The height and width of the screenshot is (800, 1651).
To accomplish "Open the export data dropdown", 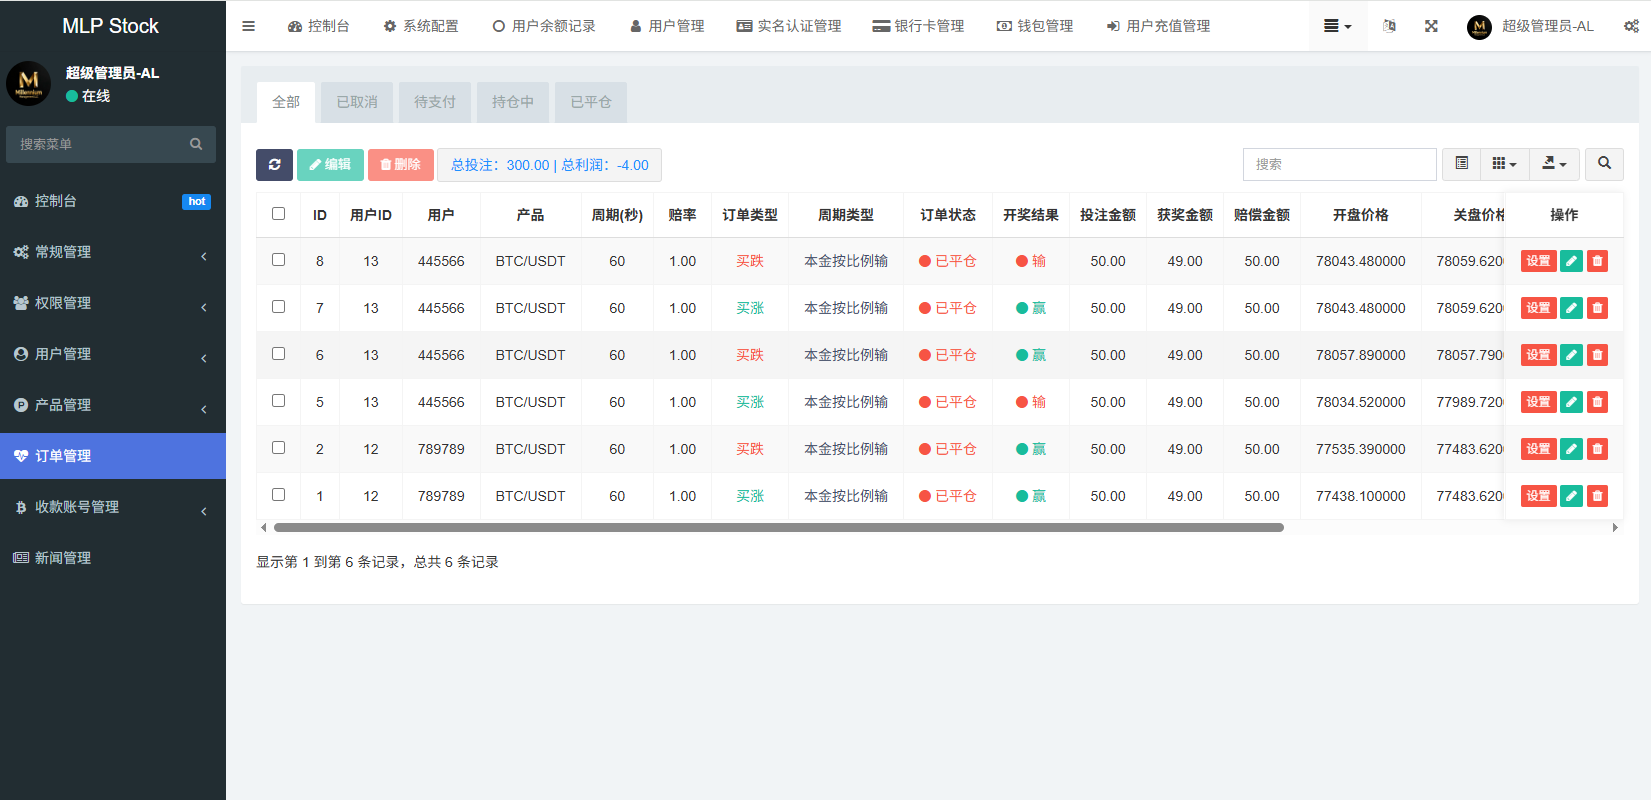I will pyautogui.click(x=1554, y=164).
